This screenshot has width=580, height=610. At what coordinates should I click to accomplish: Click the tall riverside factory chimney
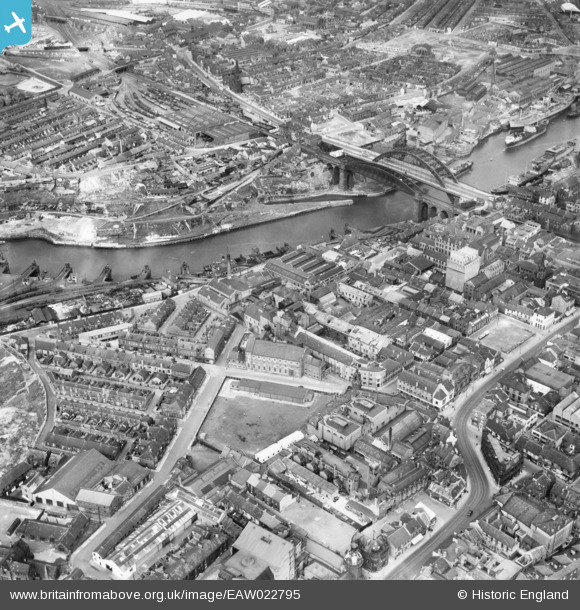[x=229, y=268]
